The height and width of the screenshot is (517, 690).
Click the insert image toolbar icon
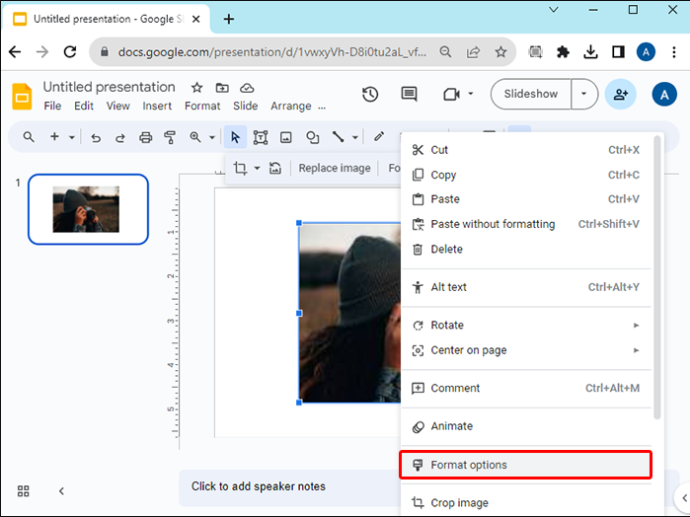pyautogui.click(x=286, y=137)
